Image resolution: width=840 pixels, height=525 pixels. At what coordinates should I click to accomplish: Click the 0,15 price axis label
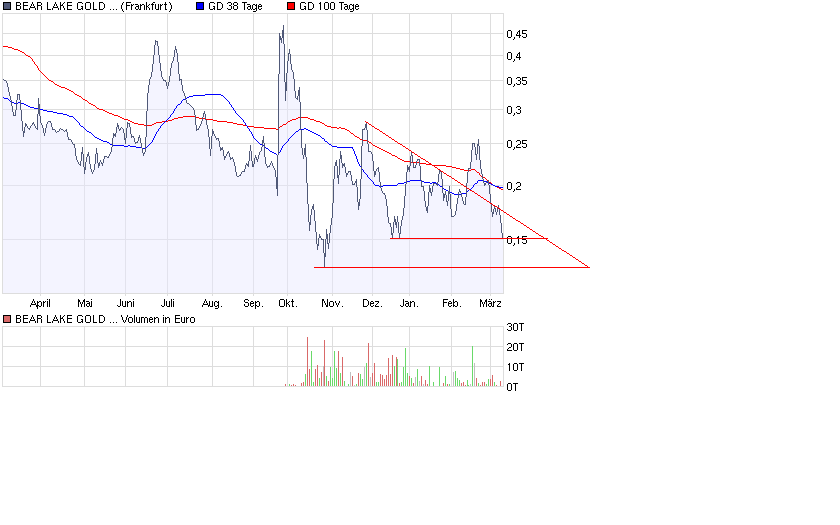pos(517,241)
